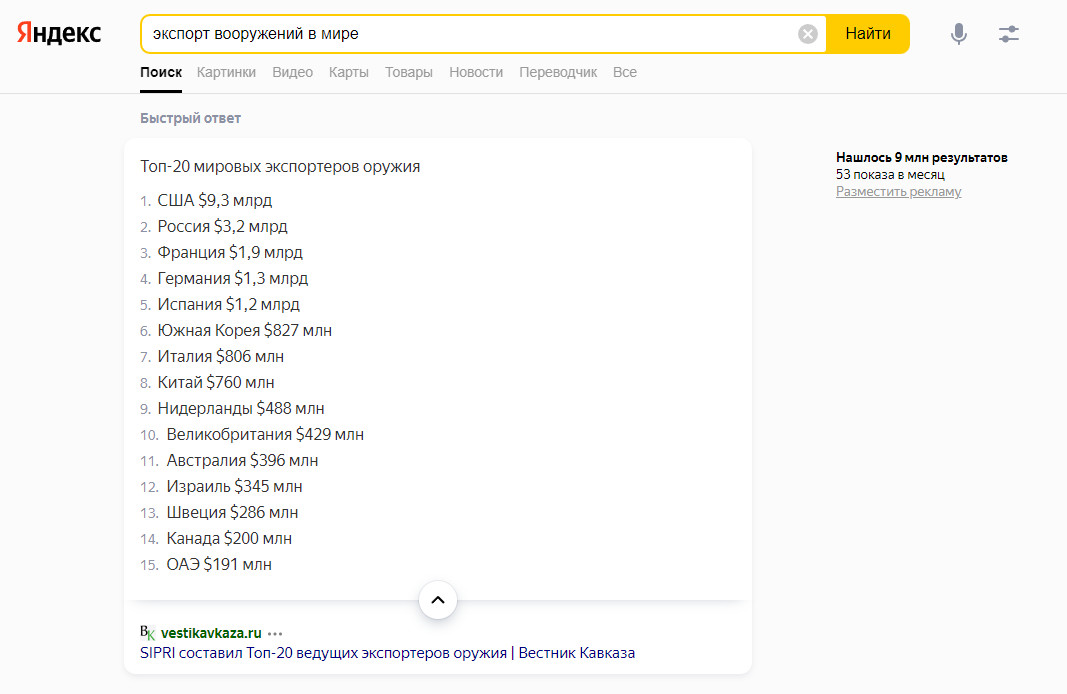The image size is (1067, 694).
Task: Click the Яндекс logo
Action: 59,33
